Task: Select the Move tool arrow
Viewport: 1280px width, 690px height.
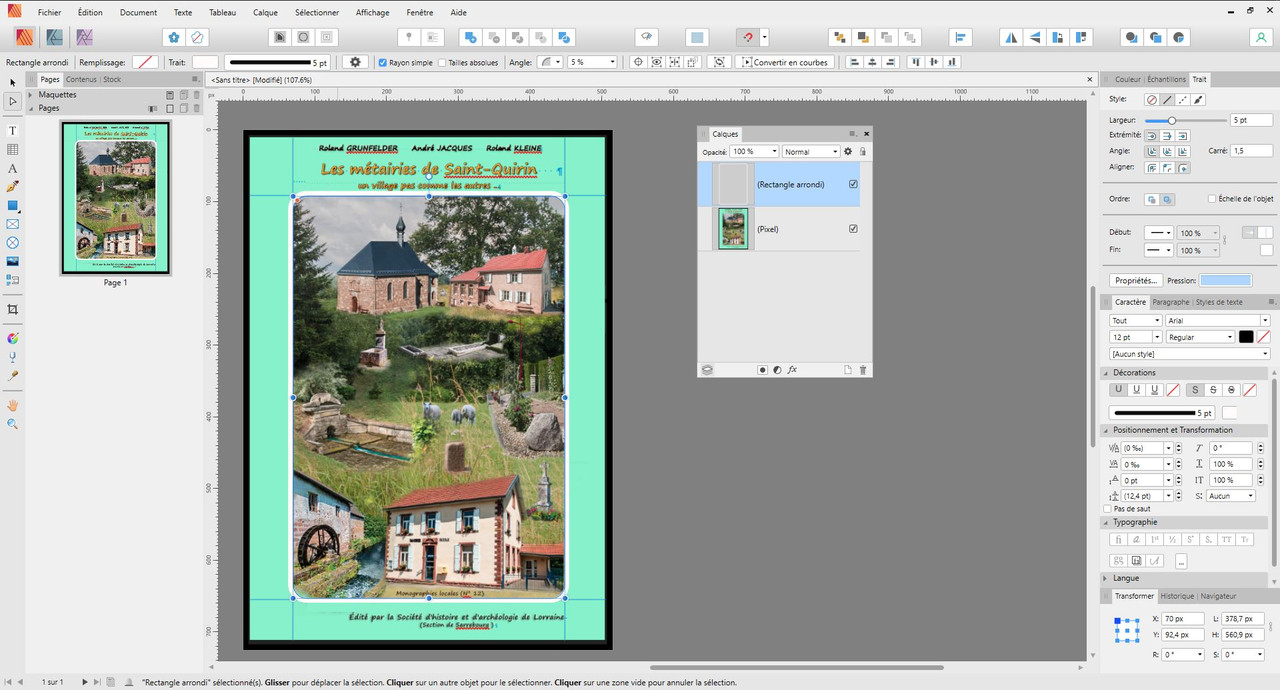Action: pos(13,82)
